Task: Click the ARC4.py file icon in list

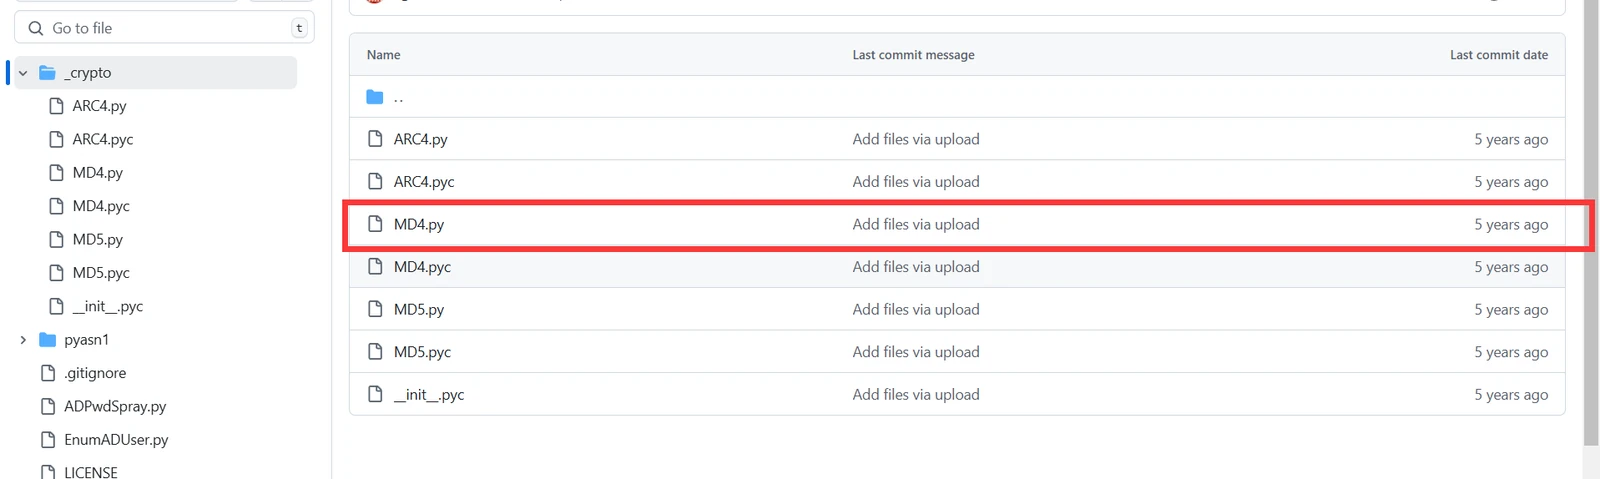Action: tap(375, 139)
